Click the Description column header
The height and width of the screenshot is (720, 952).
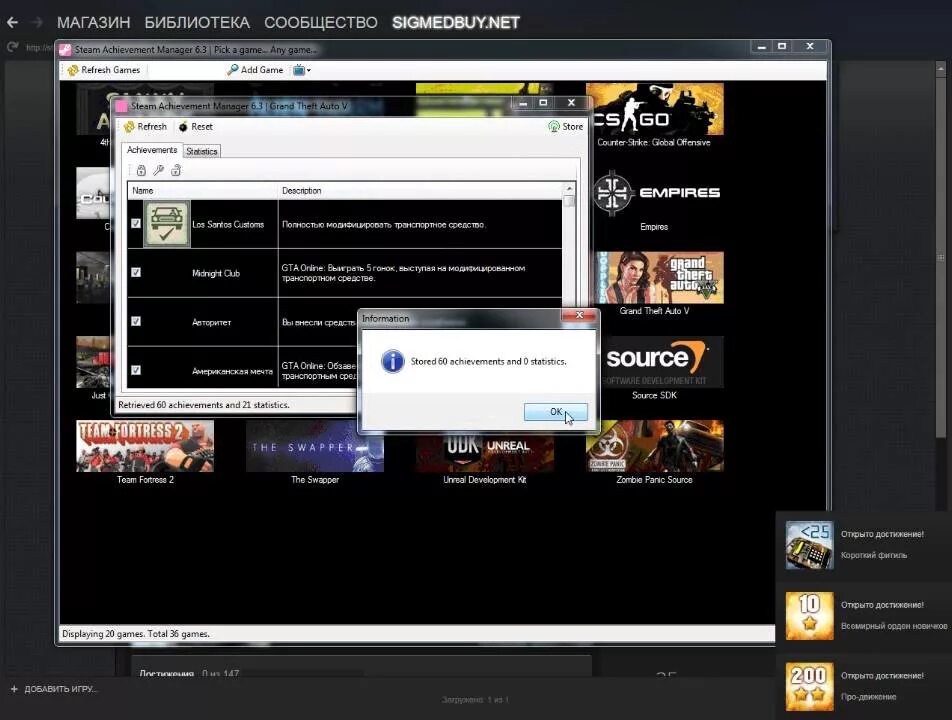pos(420,191)
